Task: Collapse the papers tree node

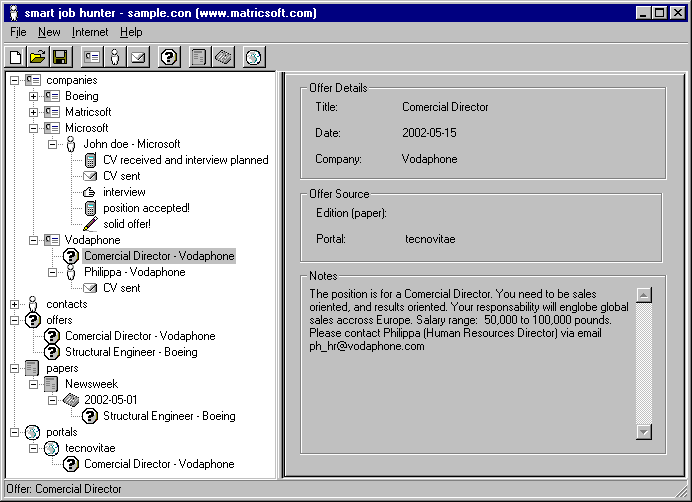Action: (x=15, y=368)
